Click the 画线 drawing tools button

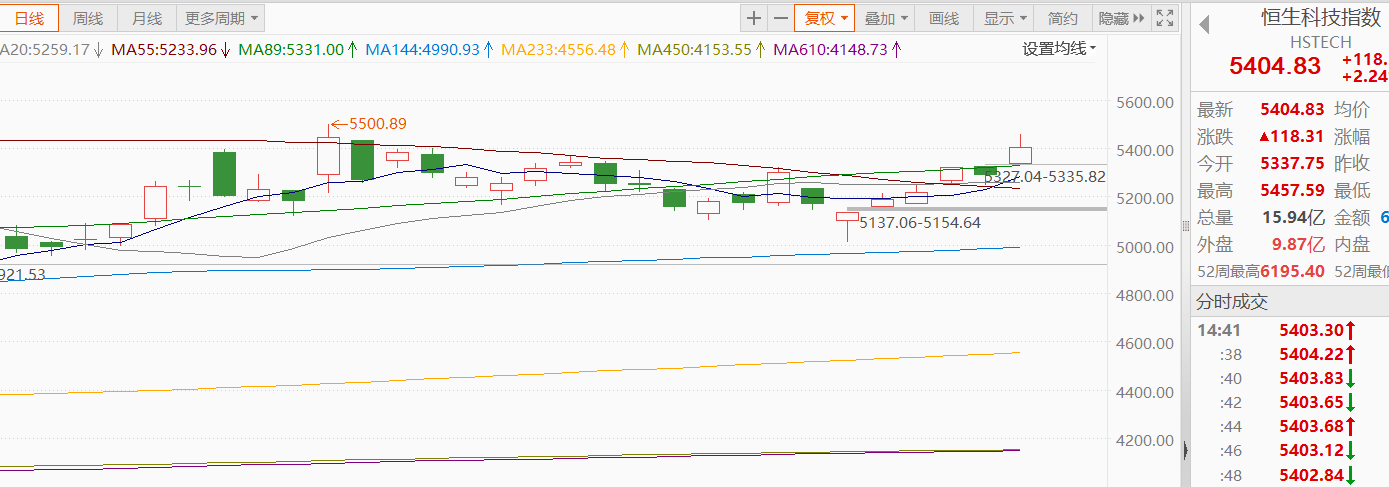coord(944,18)
